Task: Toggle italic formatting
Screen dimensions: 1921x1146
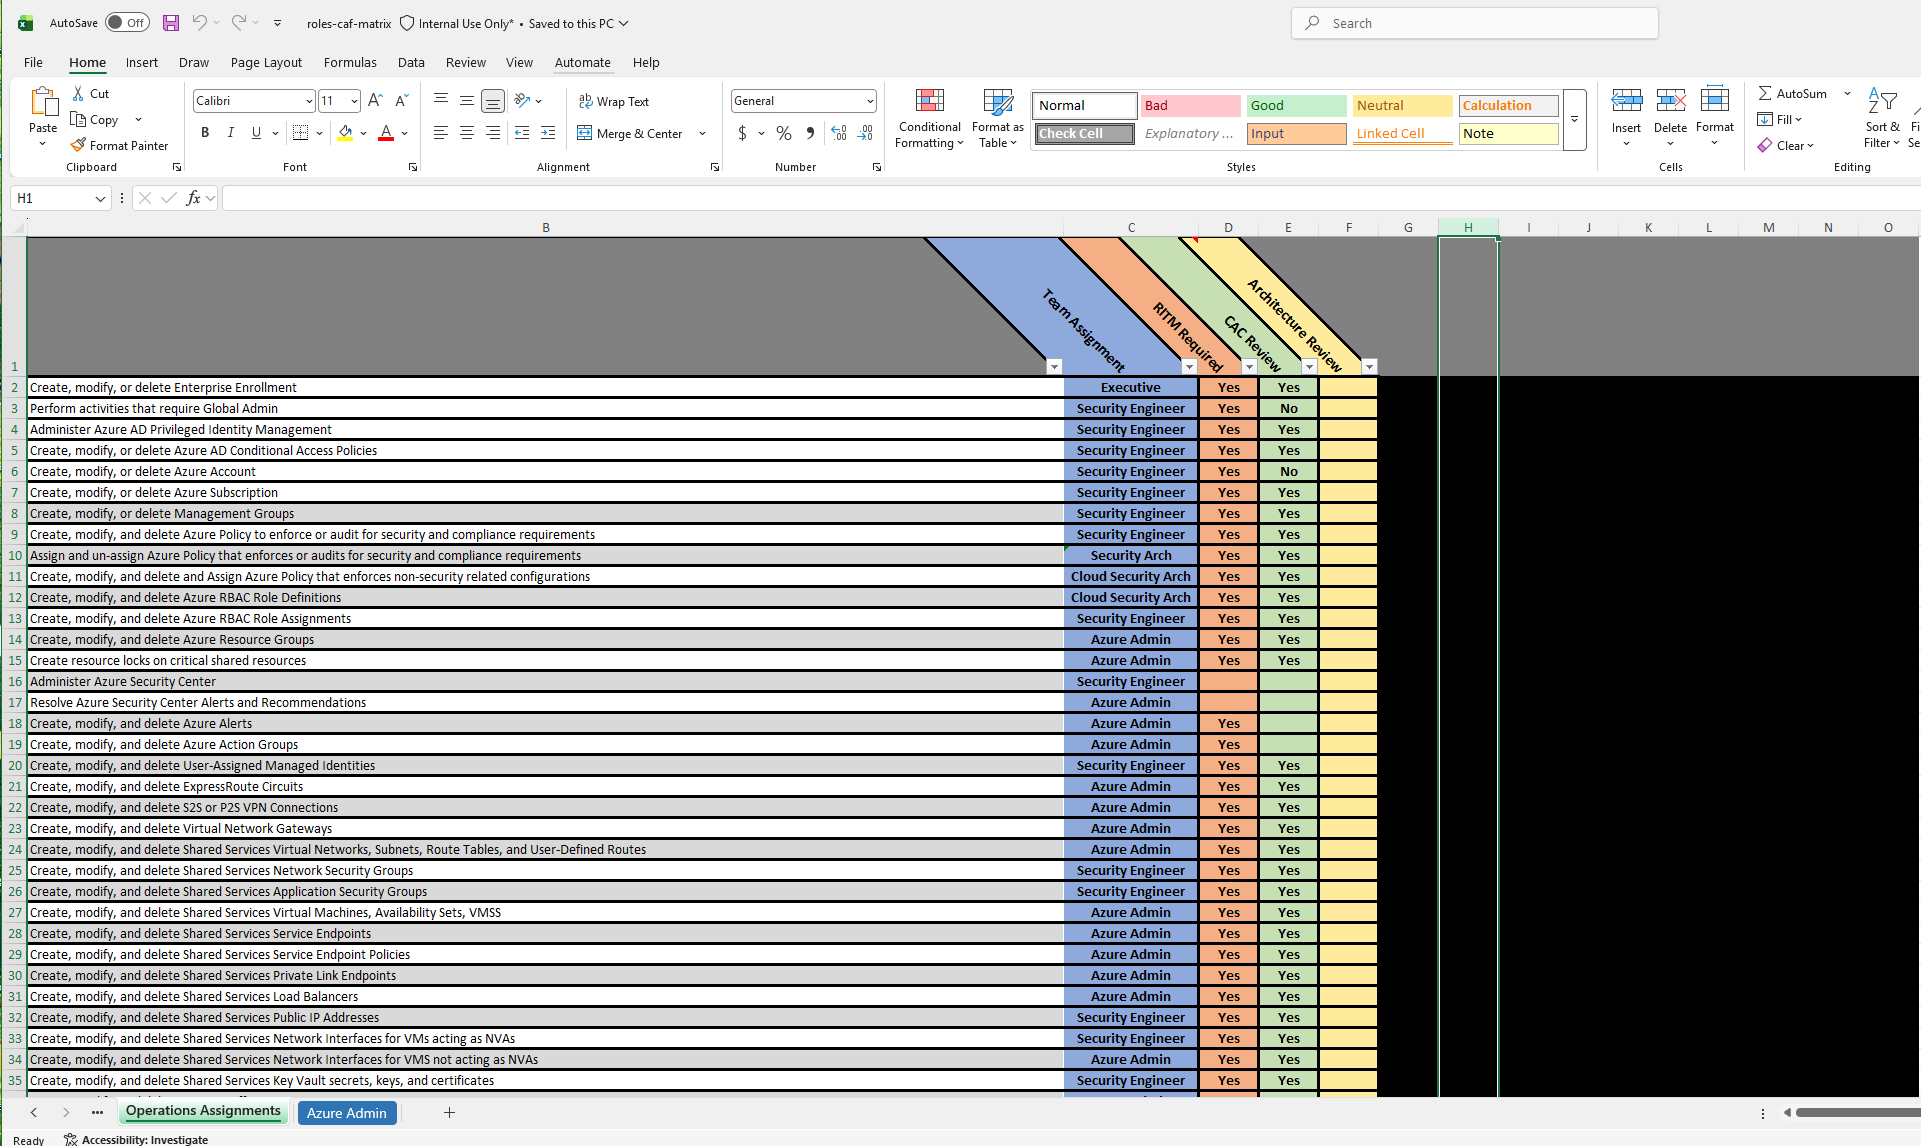Action: coord(230,132)
